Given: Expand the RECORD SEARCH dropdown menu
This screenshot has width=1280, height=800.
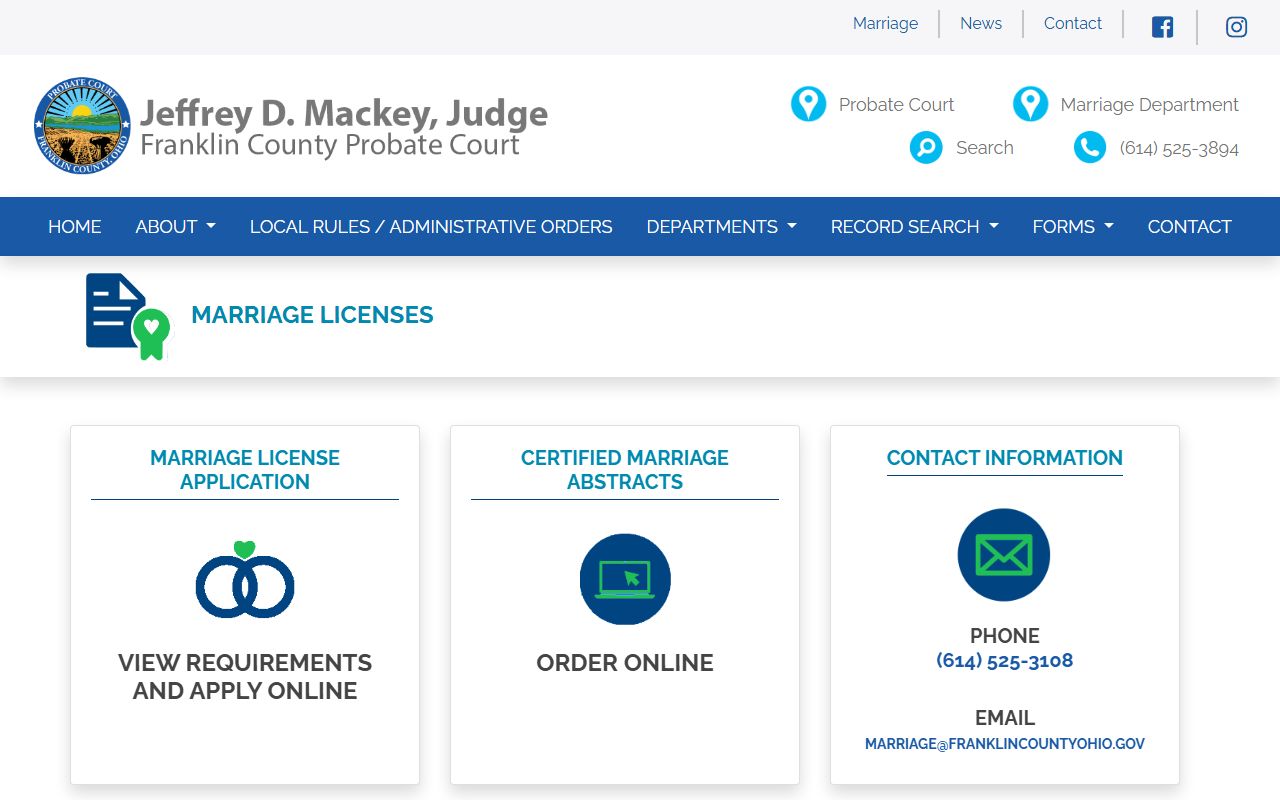Looking at the screenshot, I should pyautogui.click(x=915, y=227).
